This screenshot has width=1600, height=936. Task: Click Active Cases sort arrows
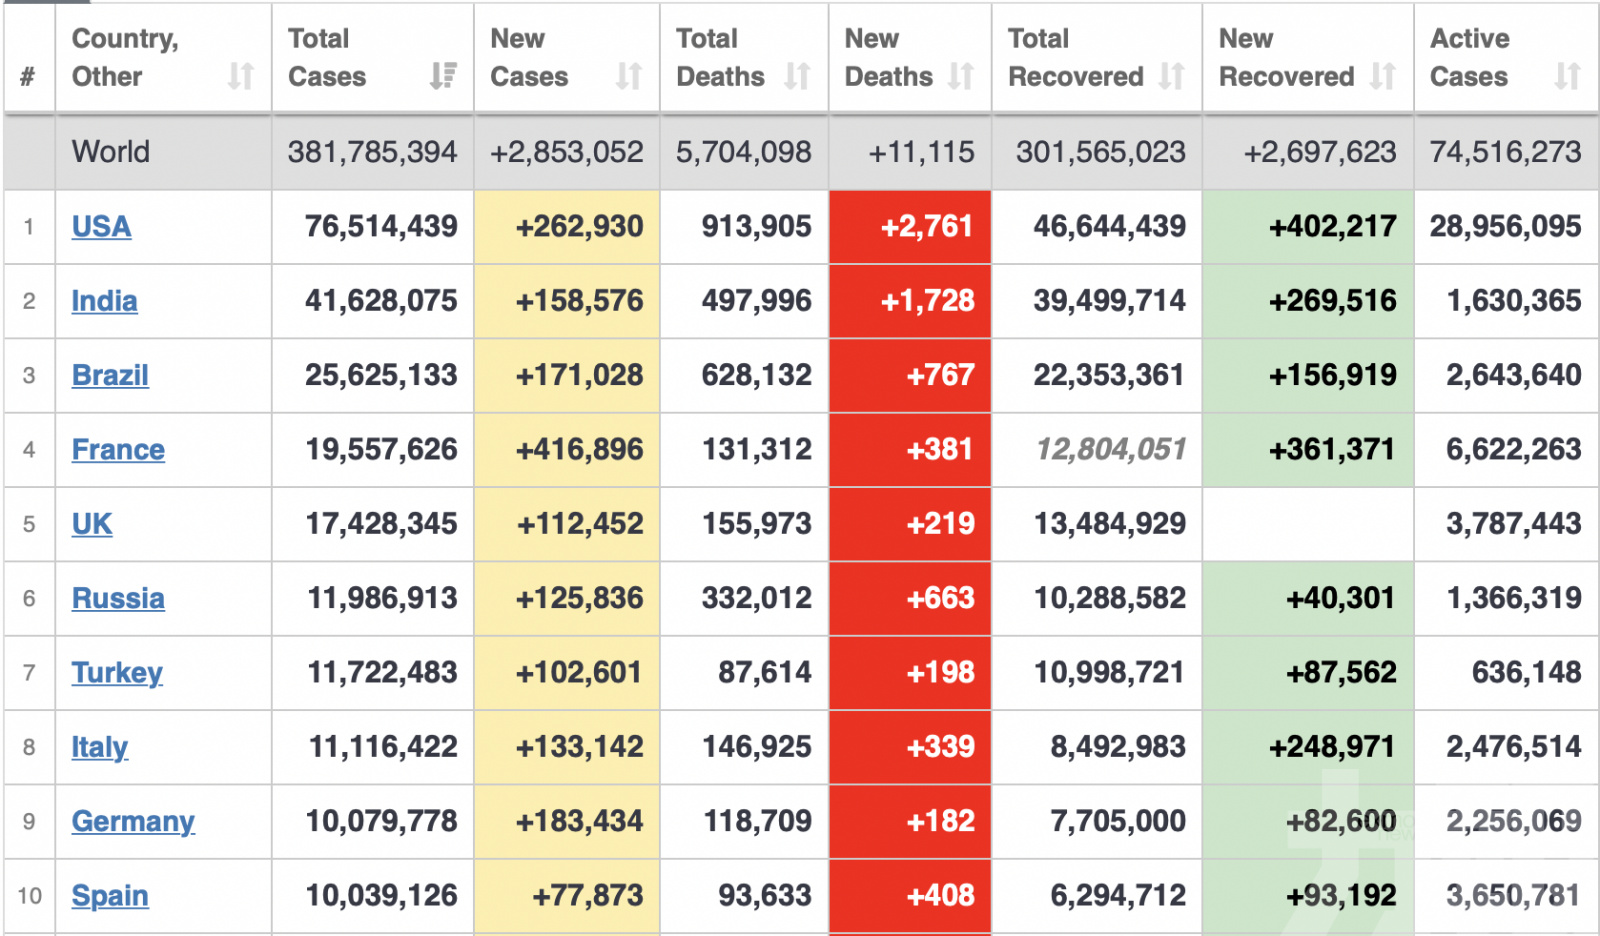click(1568, 76)
